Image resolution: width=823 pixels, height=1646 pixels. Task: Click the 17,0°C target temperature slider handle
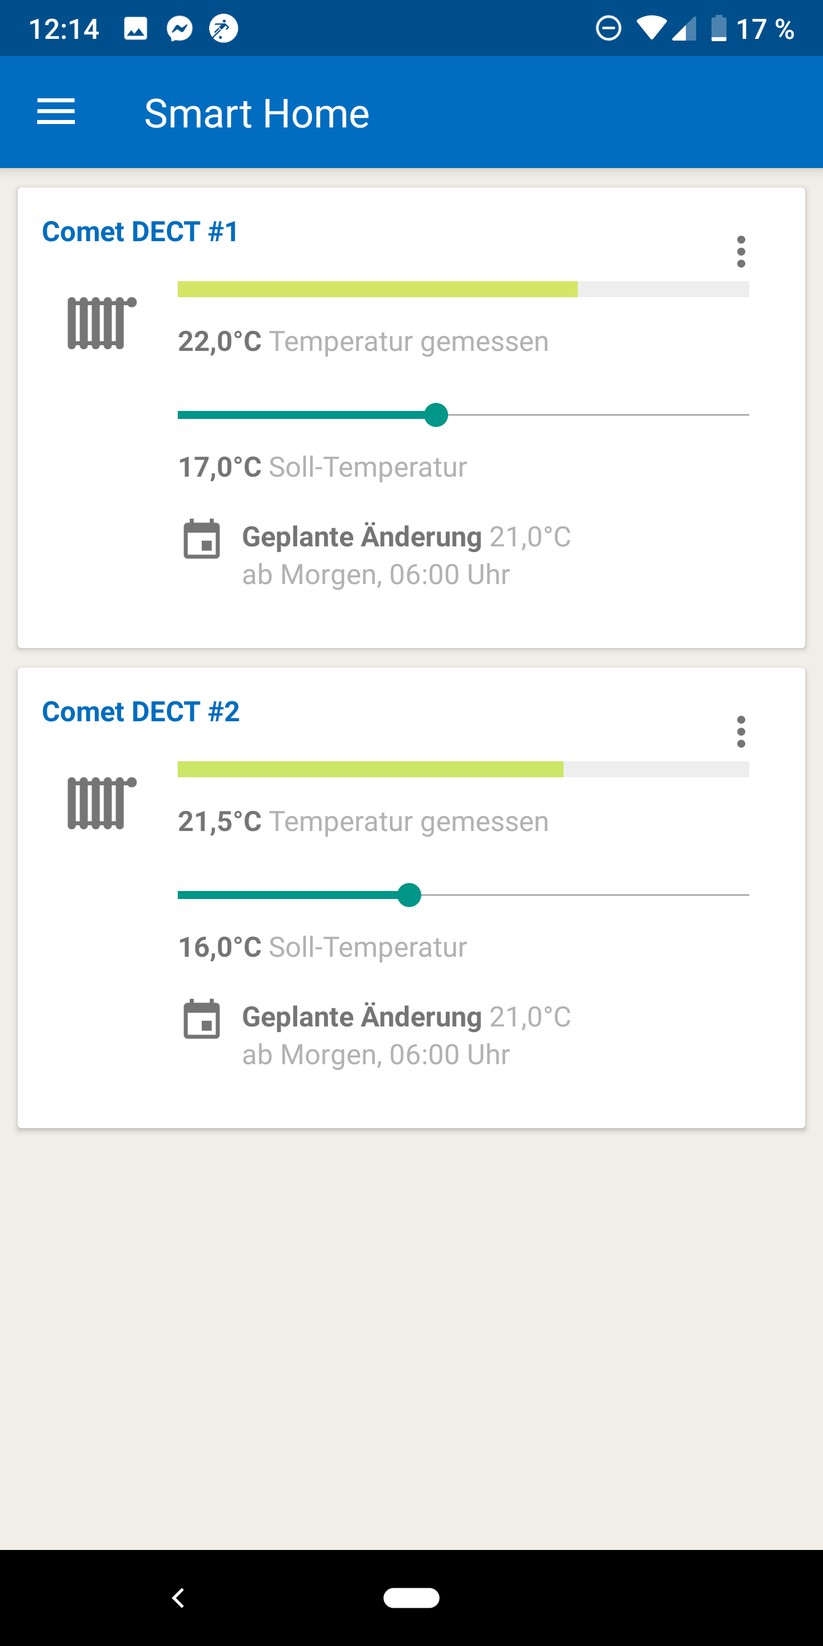tap(436, 415)
